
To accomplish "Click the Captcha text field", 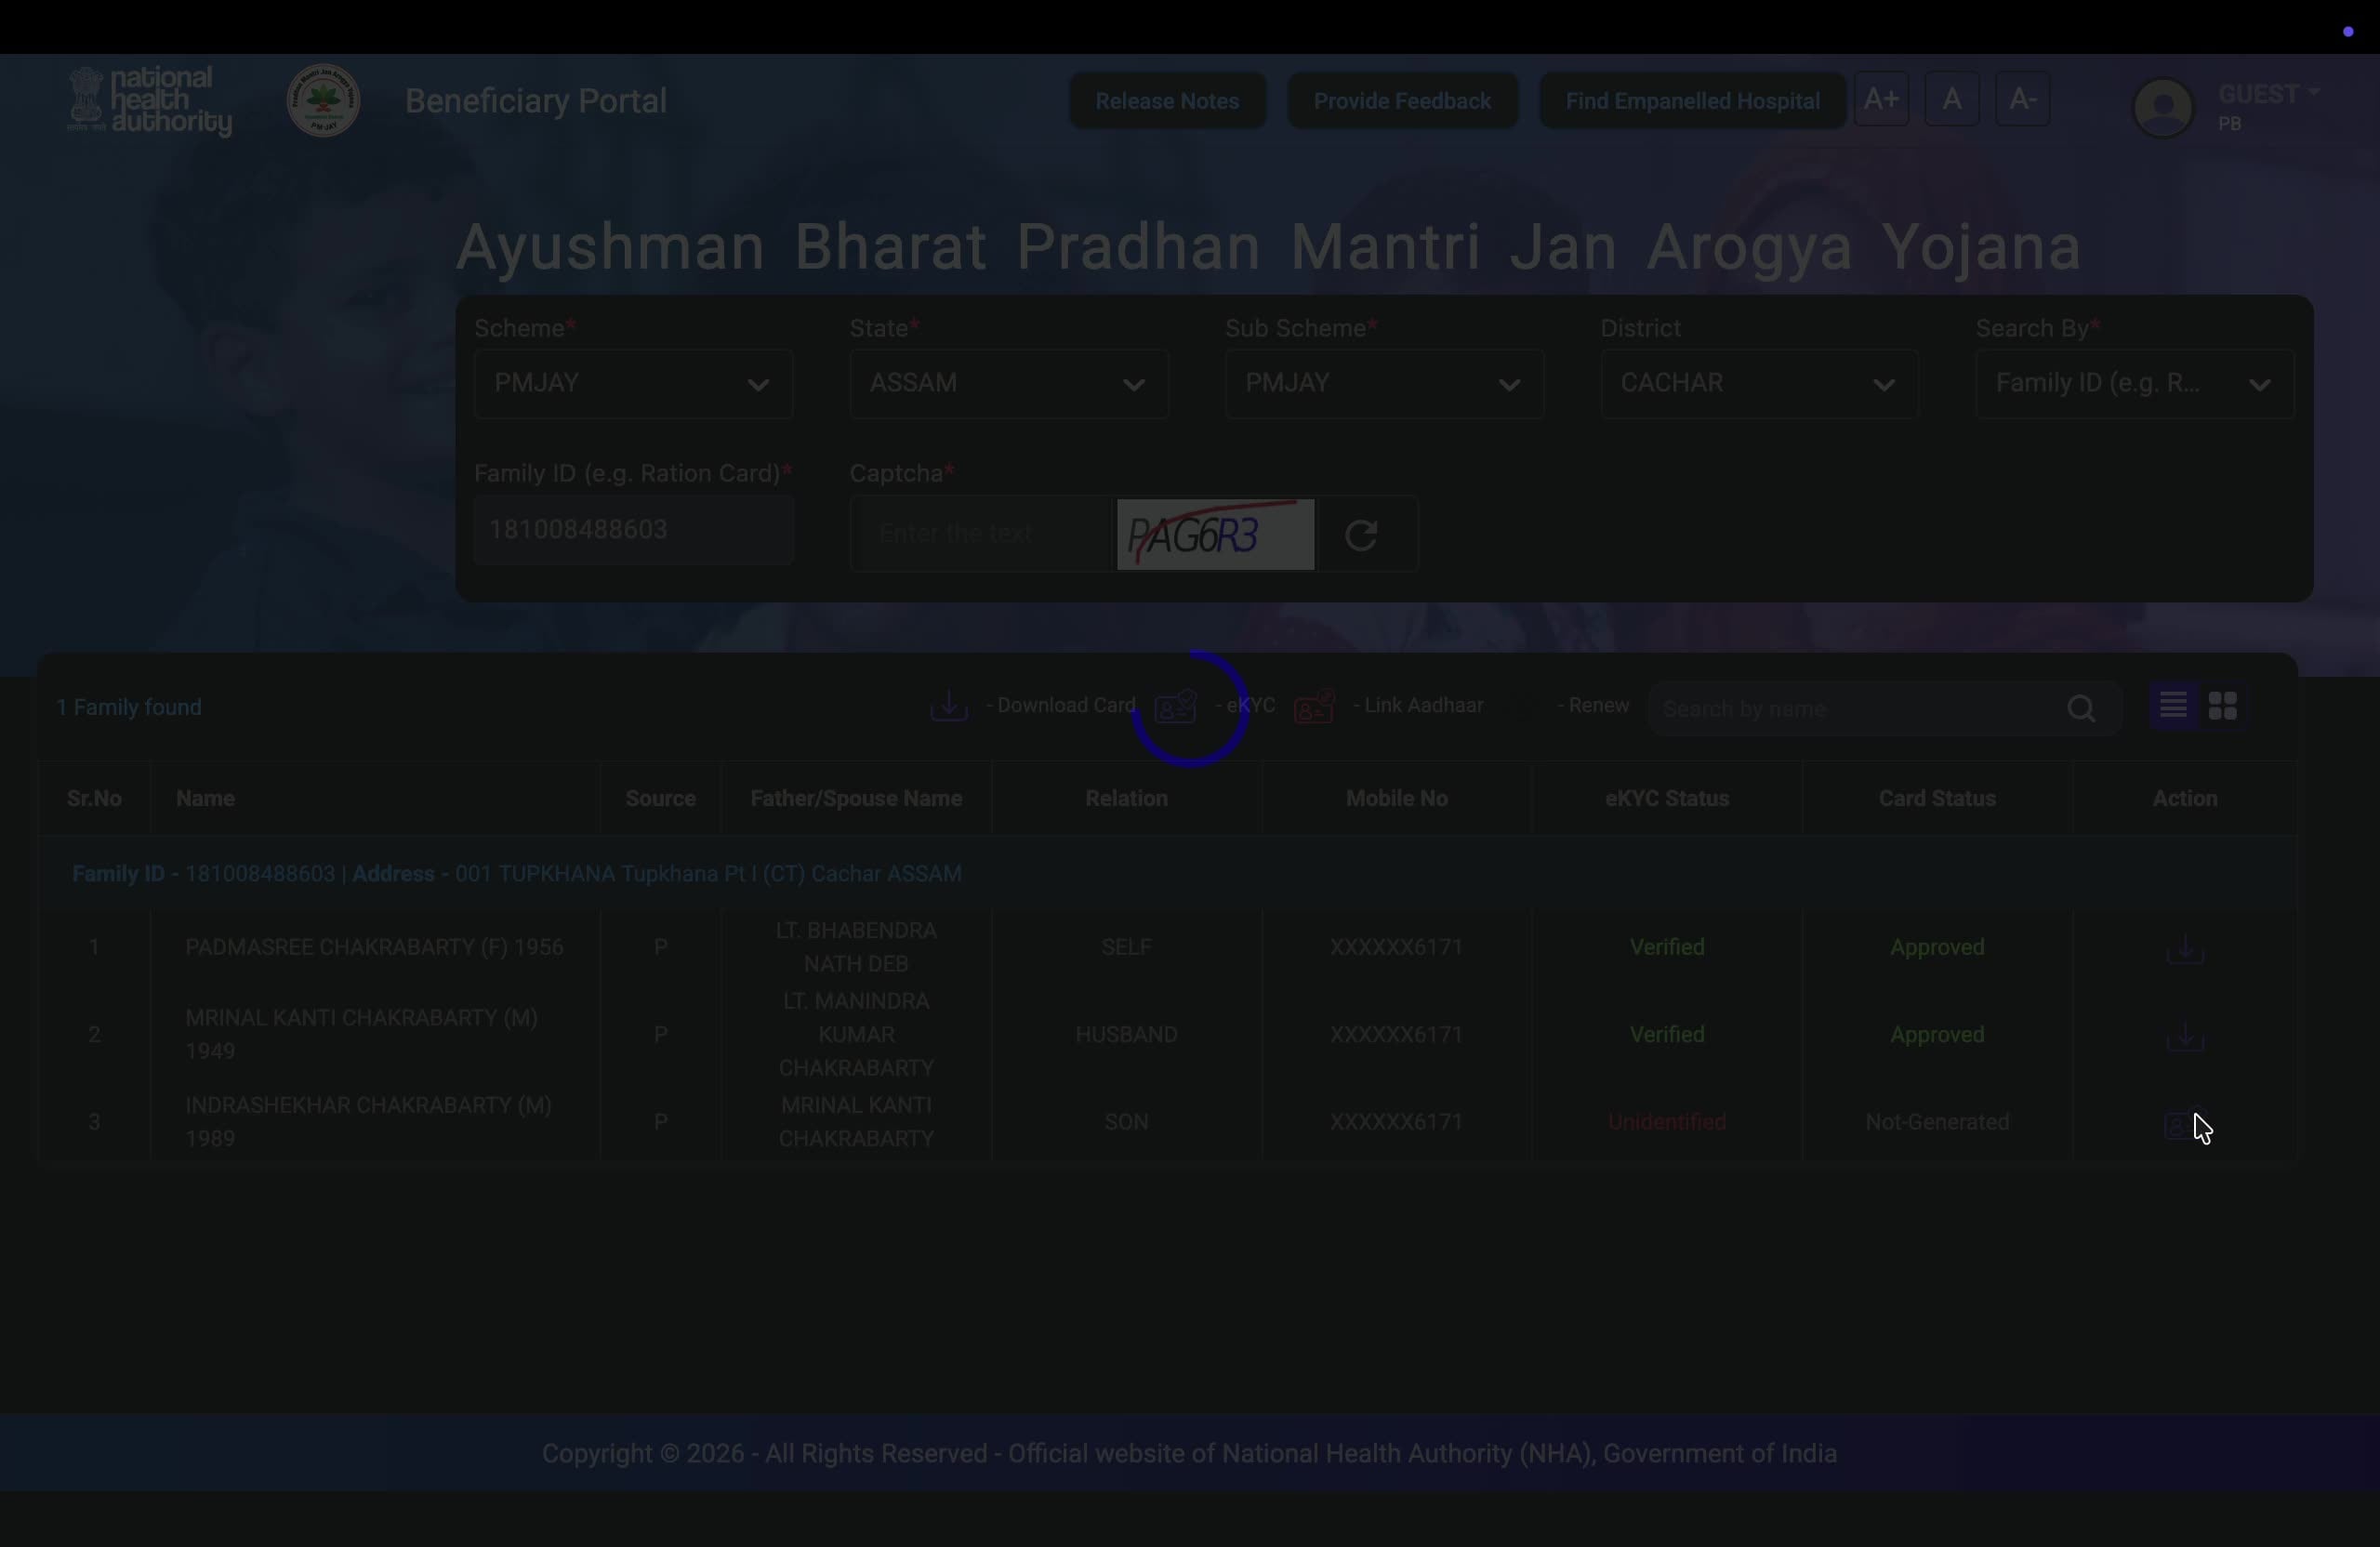I will click(x=982, y=534).
